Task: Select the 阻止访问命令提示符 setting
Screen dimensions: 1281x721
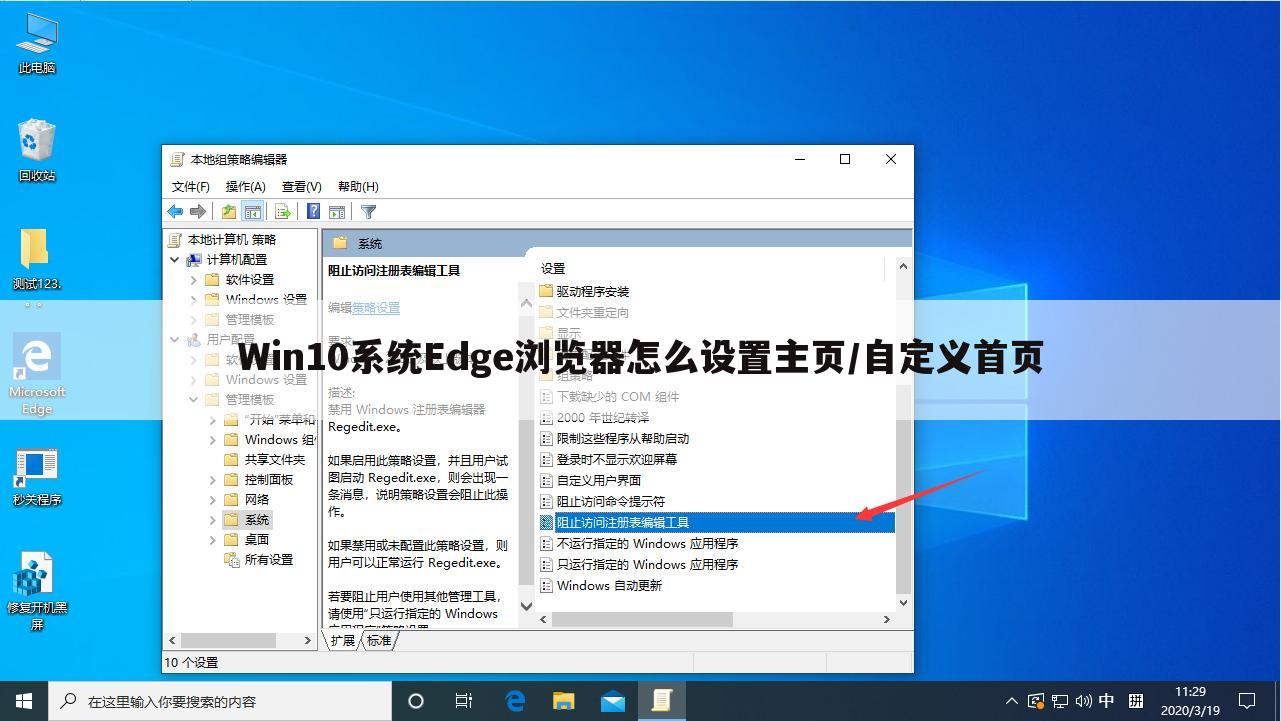Action: (610, 501)
